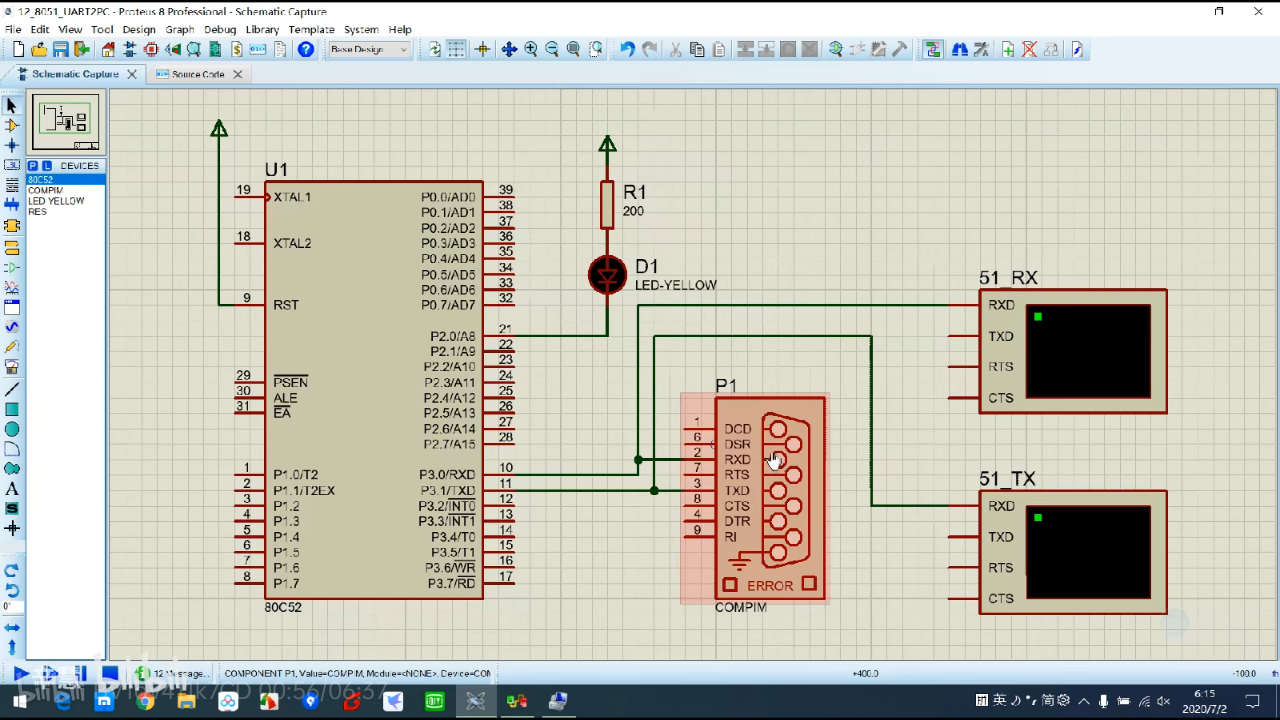
Task: Click the 51_RX virtual terminal screen
Action: tap(1088, 351)
